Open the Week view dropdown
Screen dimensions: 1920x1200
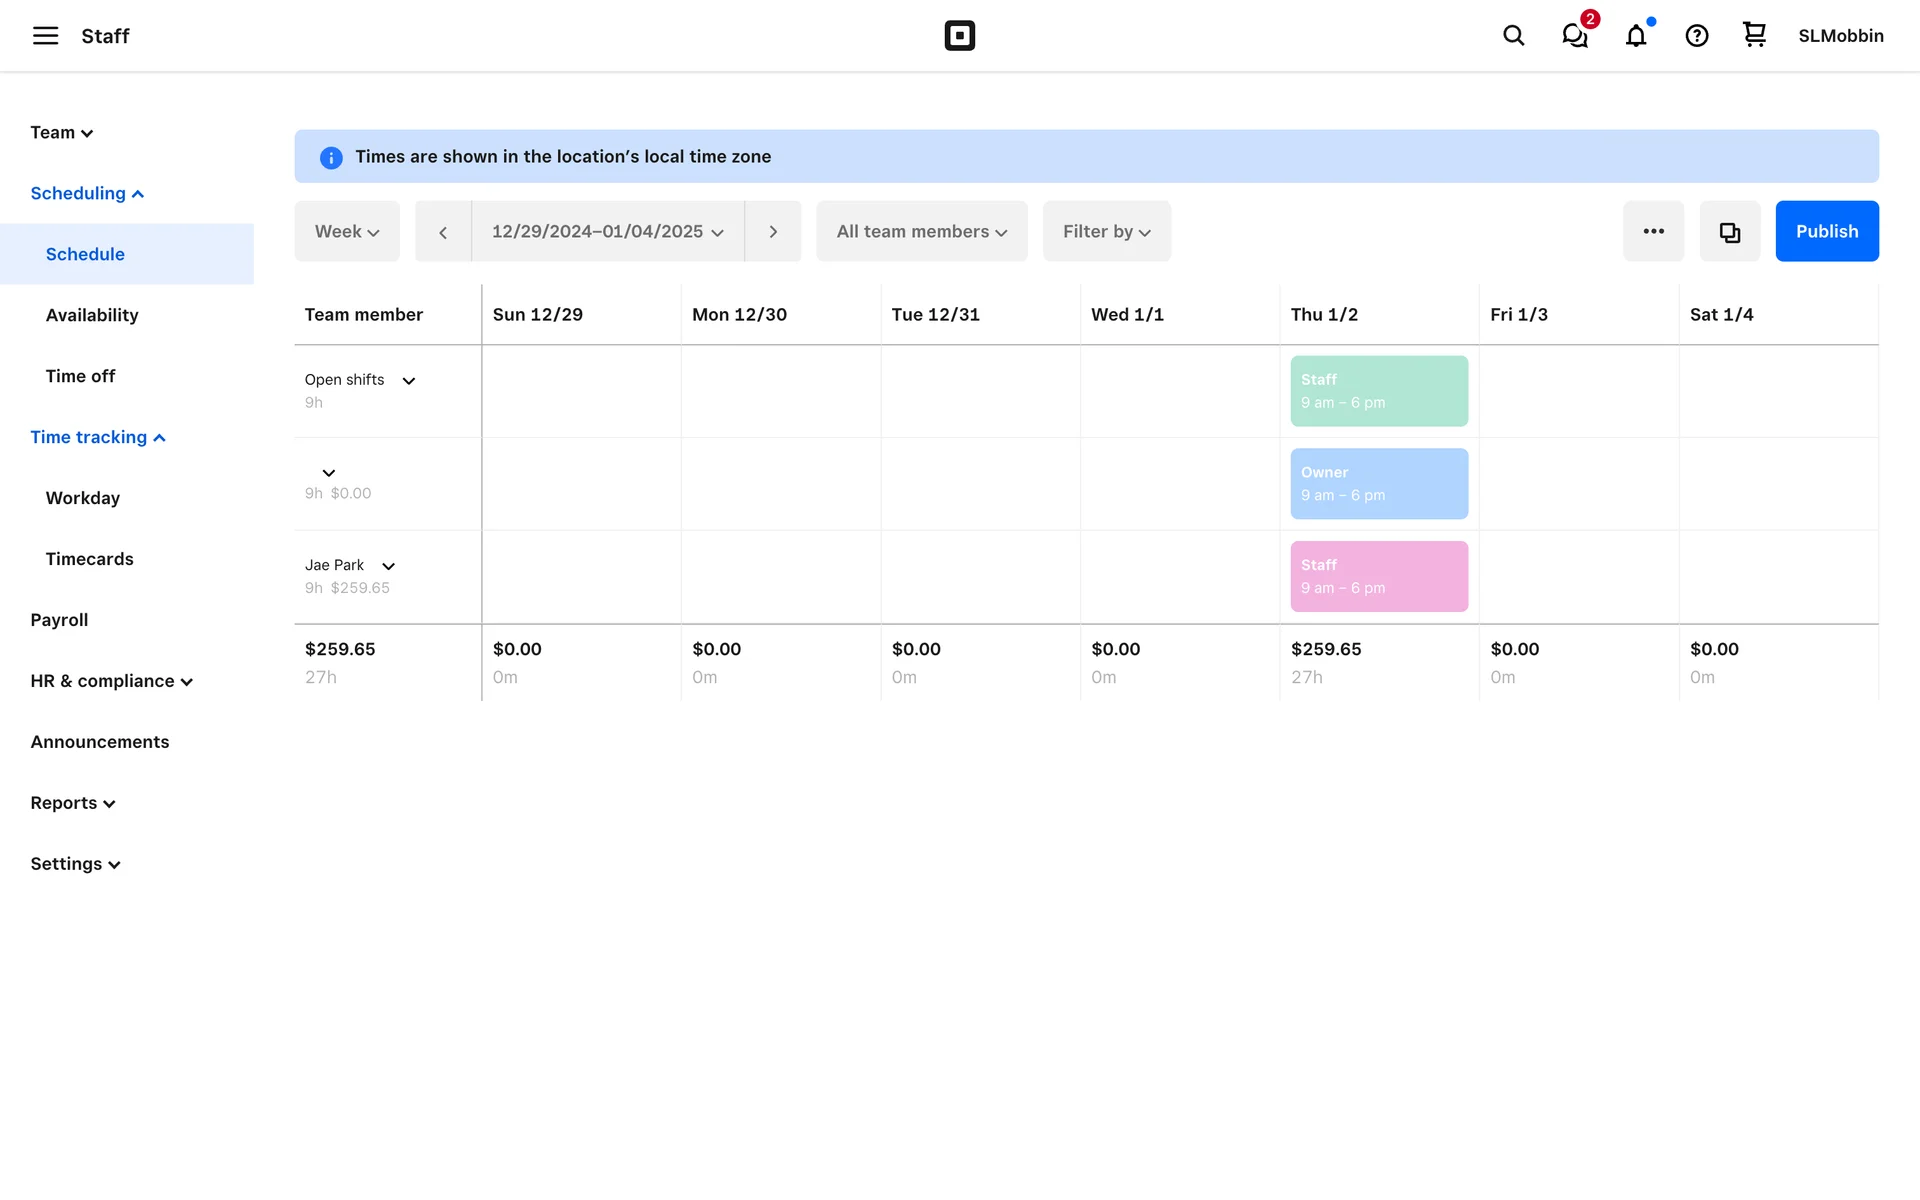347,232
